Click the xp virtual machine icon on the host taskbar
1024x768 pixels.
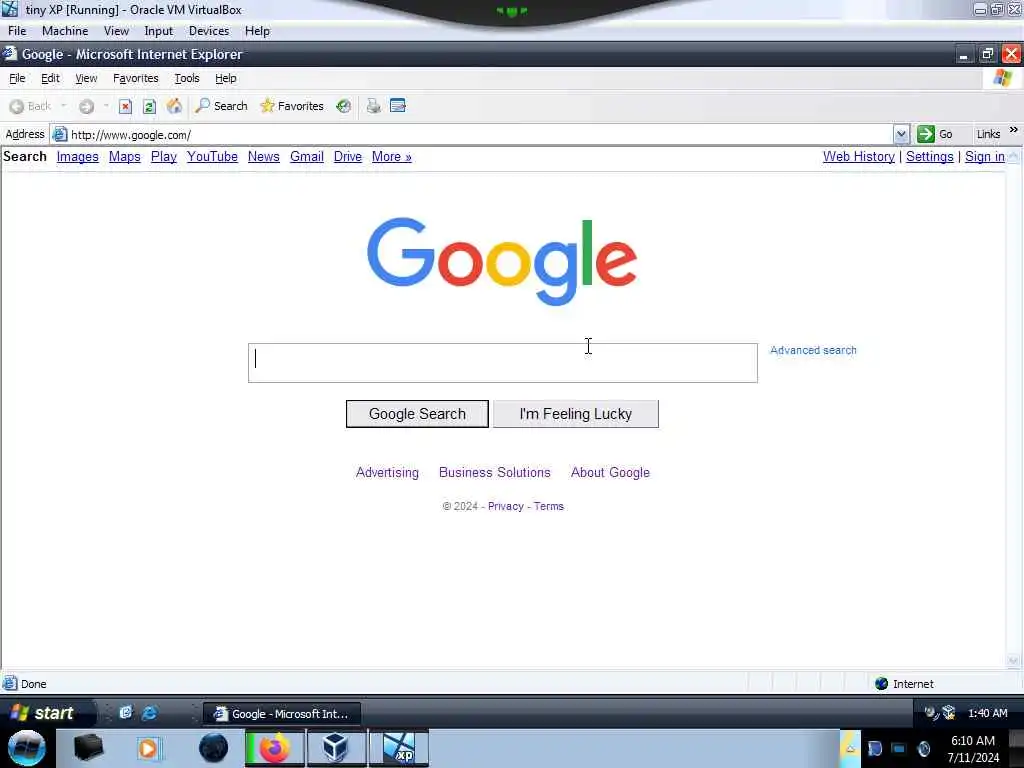399,748
